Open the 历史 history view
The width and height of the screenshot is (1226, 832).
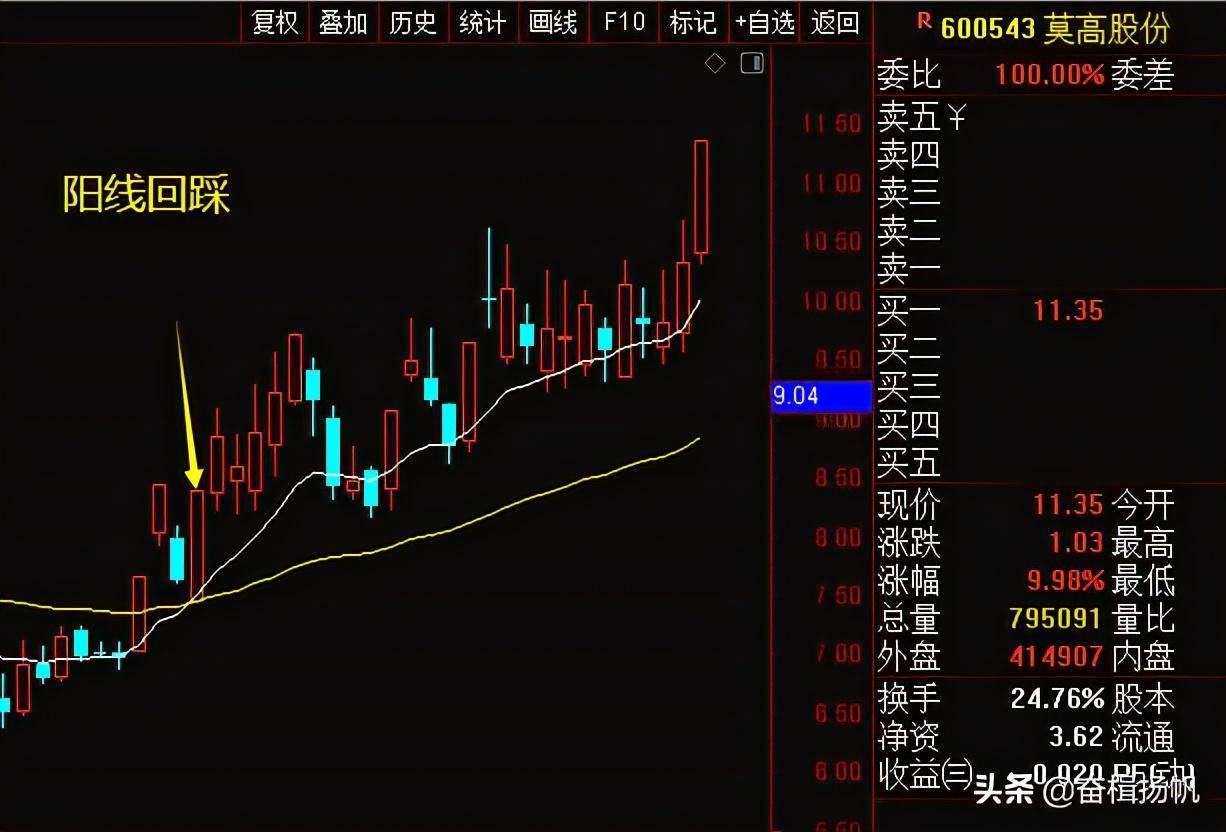click(413, 22)
